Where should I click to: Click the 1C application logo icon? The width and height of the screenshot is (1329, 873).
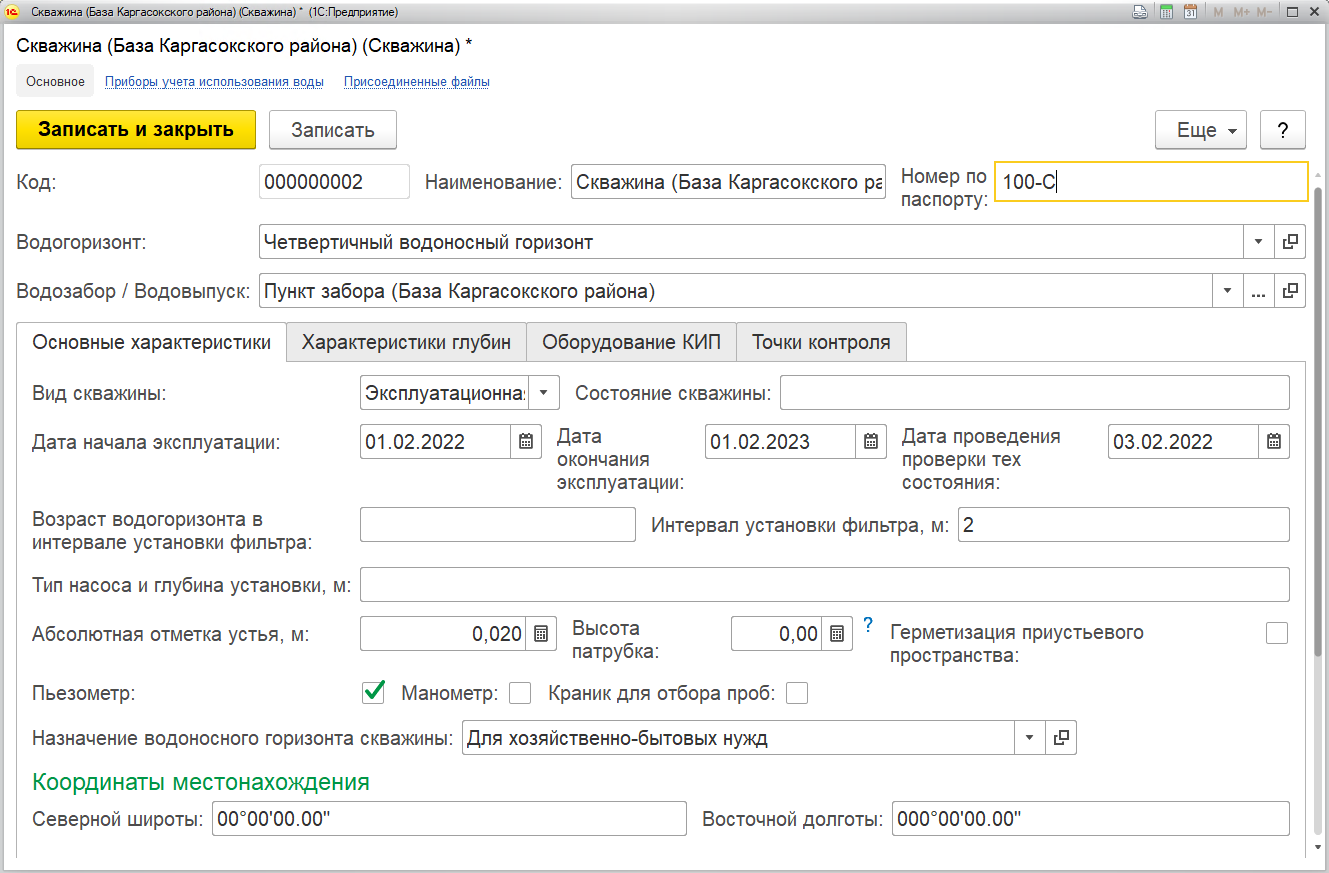[x=14, y=12]
